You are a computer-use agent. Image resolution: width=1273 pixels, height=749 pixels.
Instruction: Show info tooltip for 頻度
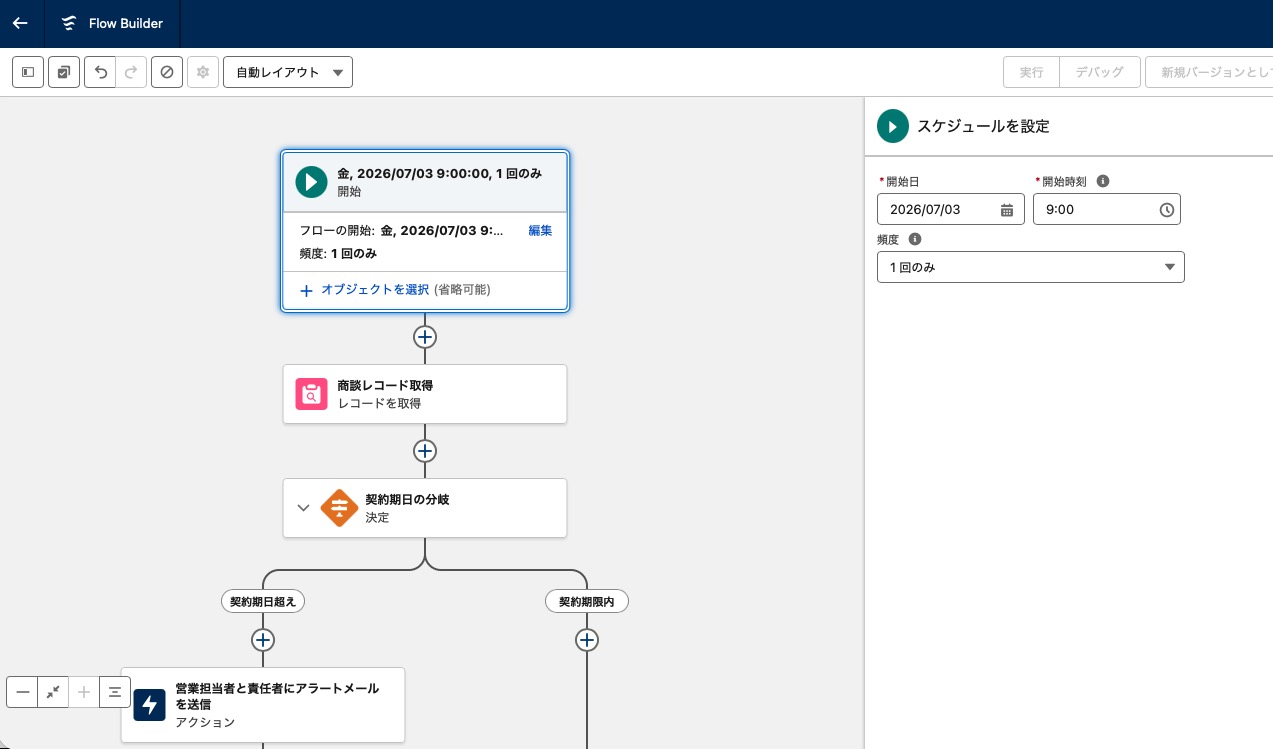915,239
